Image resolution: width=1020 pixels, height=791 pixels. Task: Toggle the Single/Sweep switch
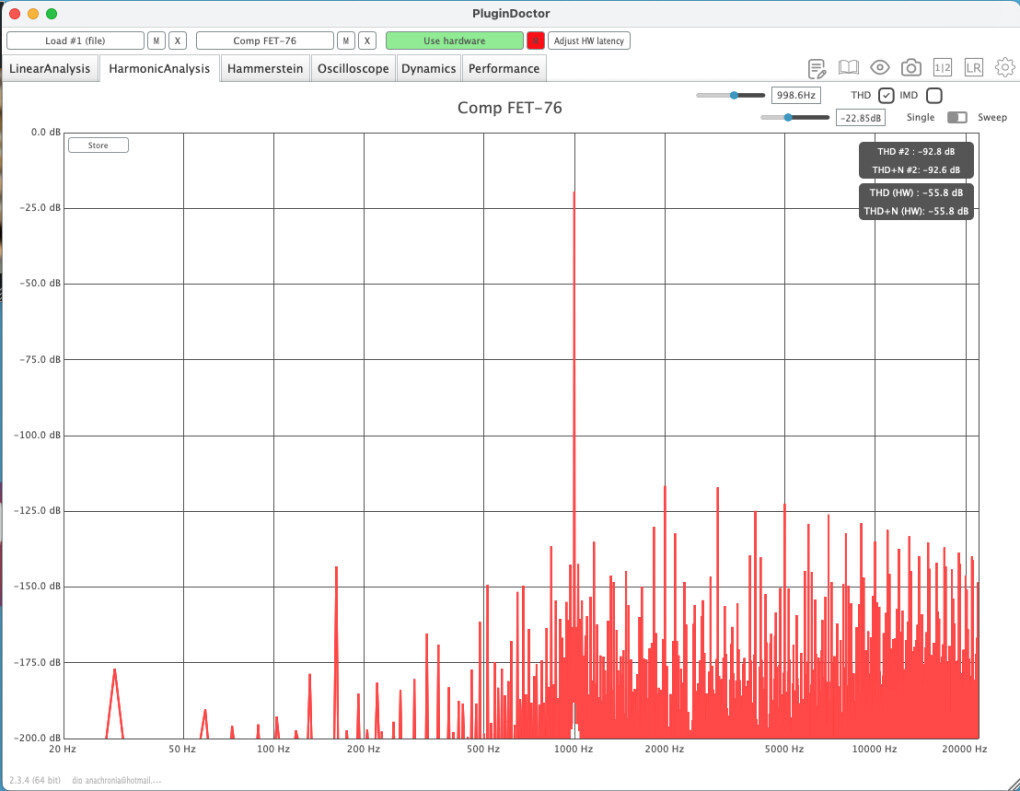[x=957, y=117]
